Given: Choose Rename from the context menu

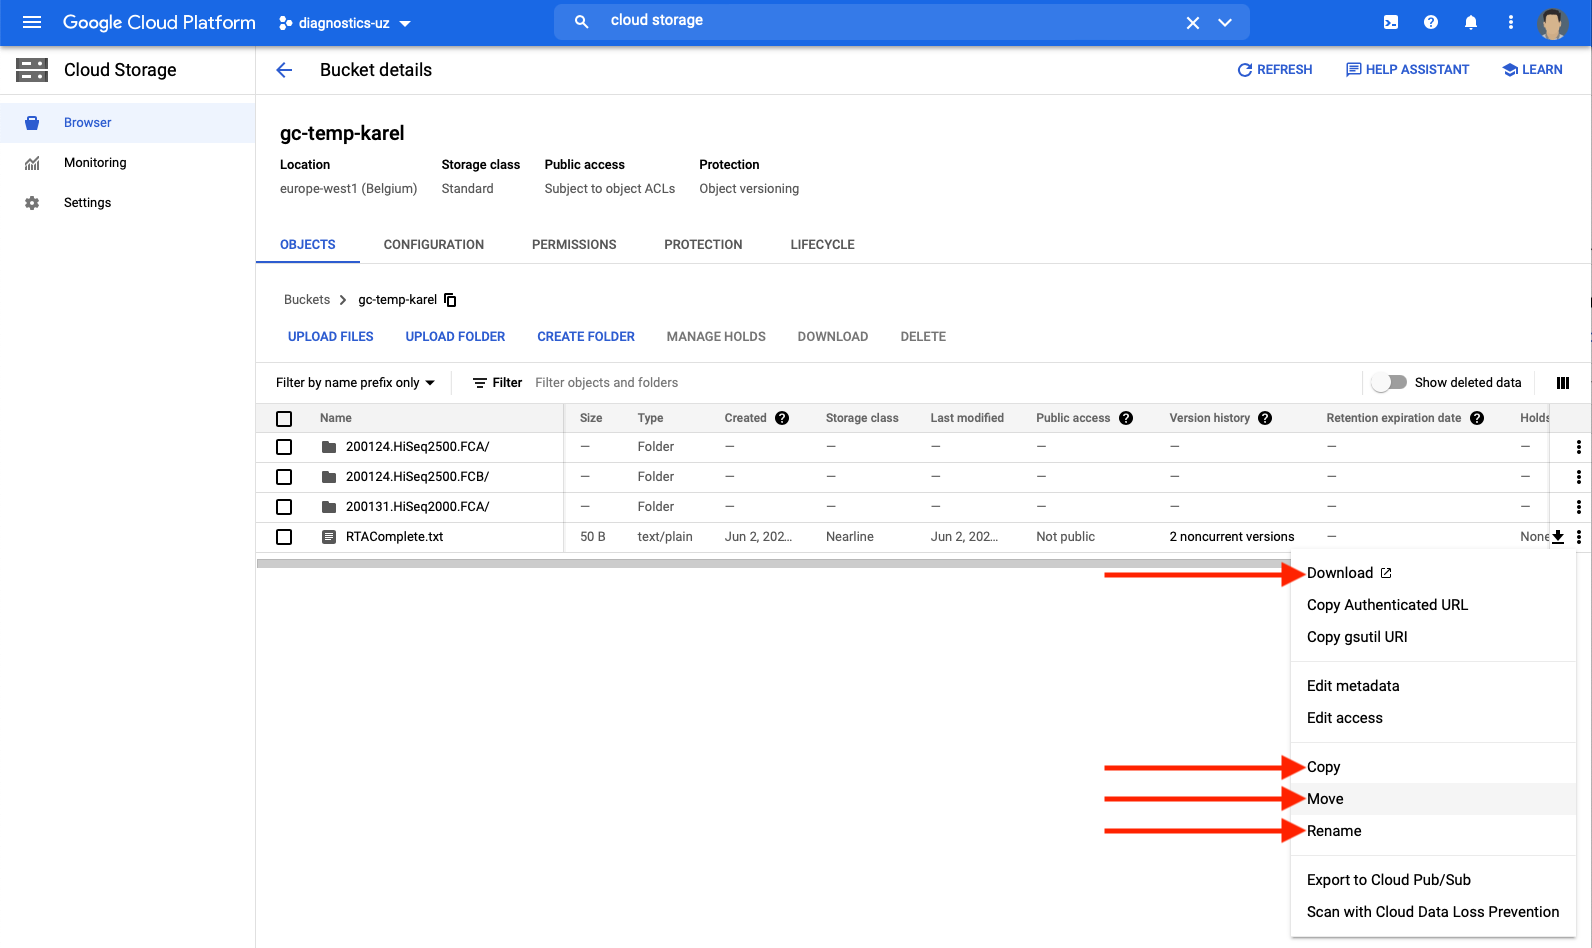Looking at the screenshot, I should tap(1334, 831).
